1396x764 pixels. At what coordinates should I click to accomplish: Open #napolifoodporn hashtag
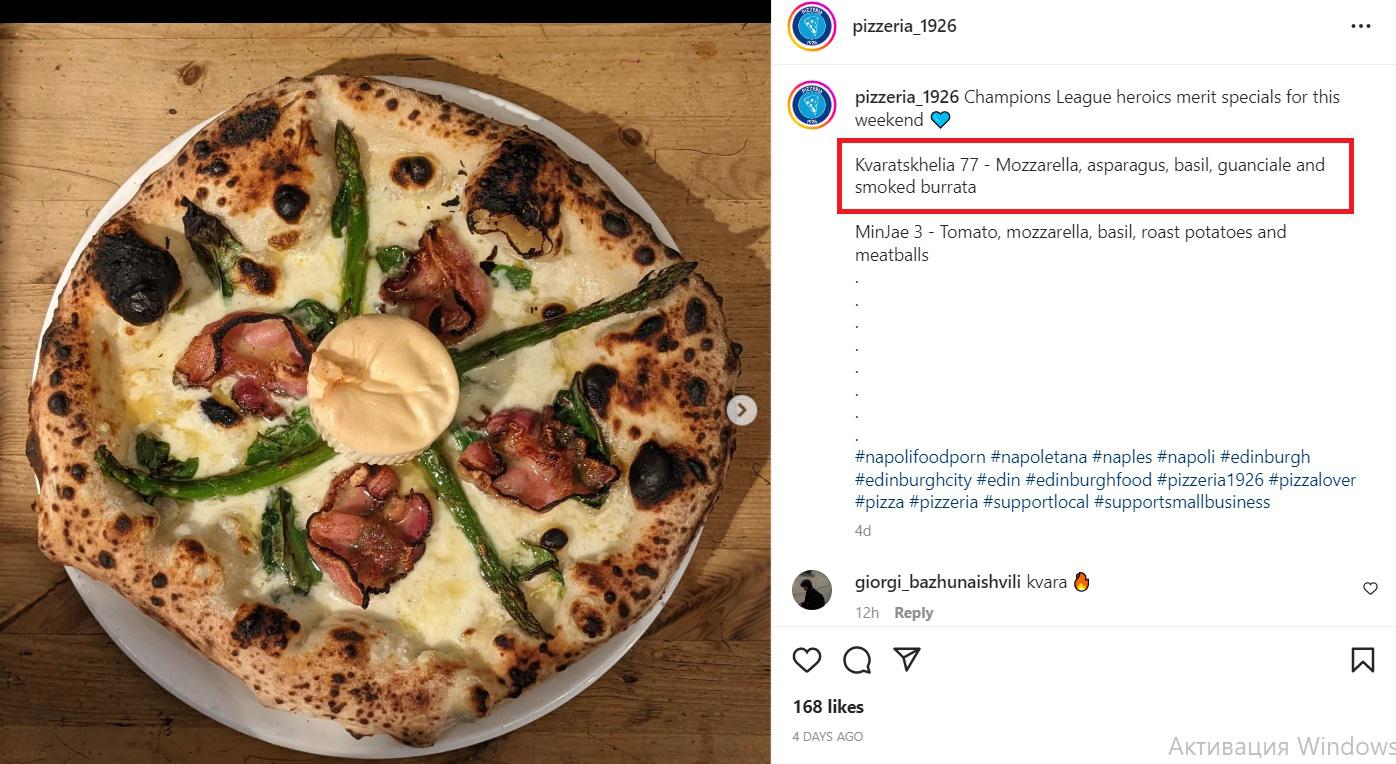(920, 457)
